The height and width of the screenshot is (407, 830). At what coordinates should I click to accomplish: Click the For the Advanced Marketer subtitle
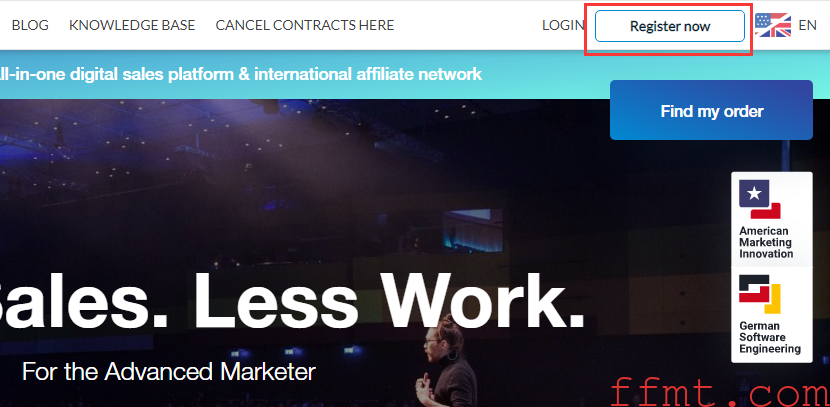[x=169, y=372]
